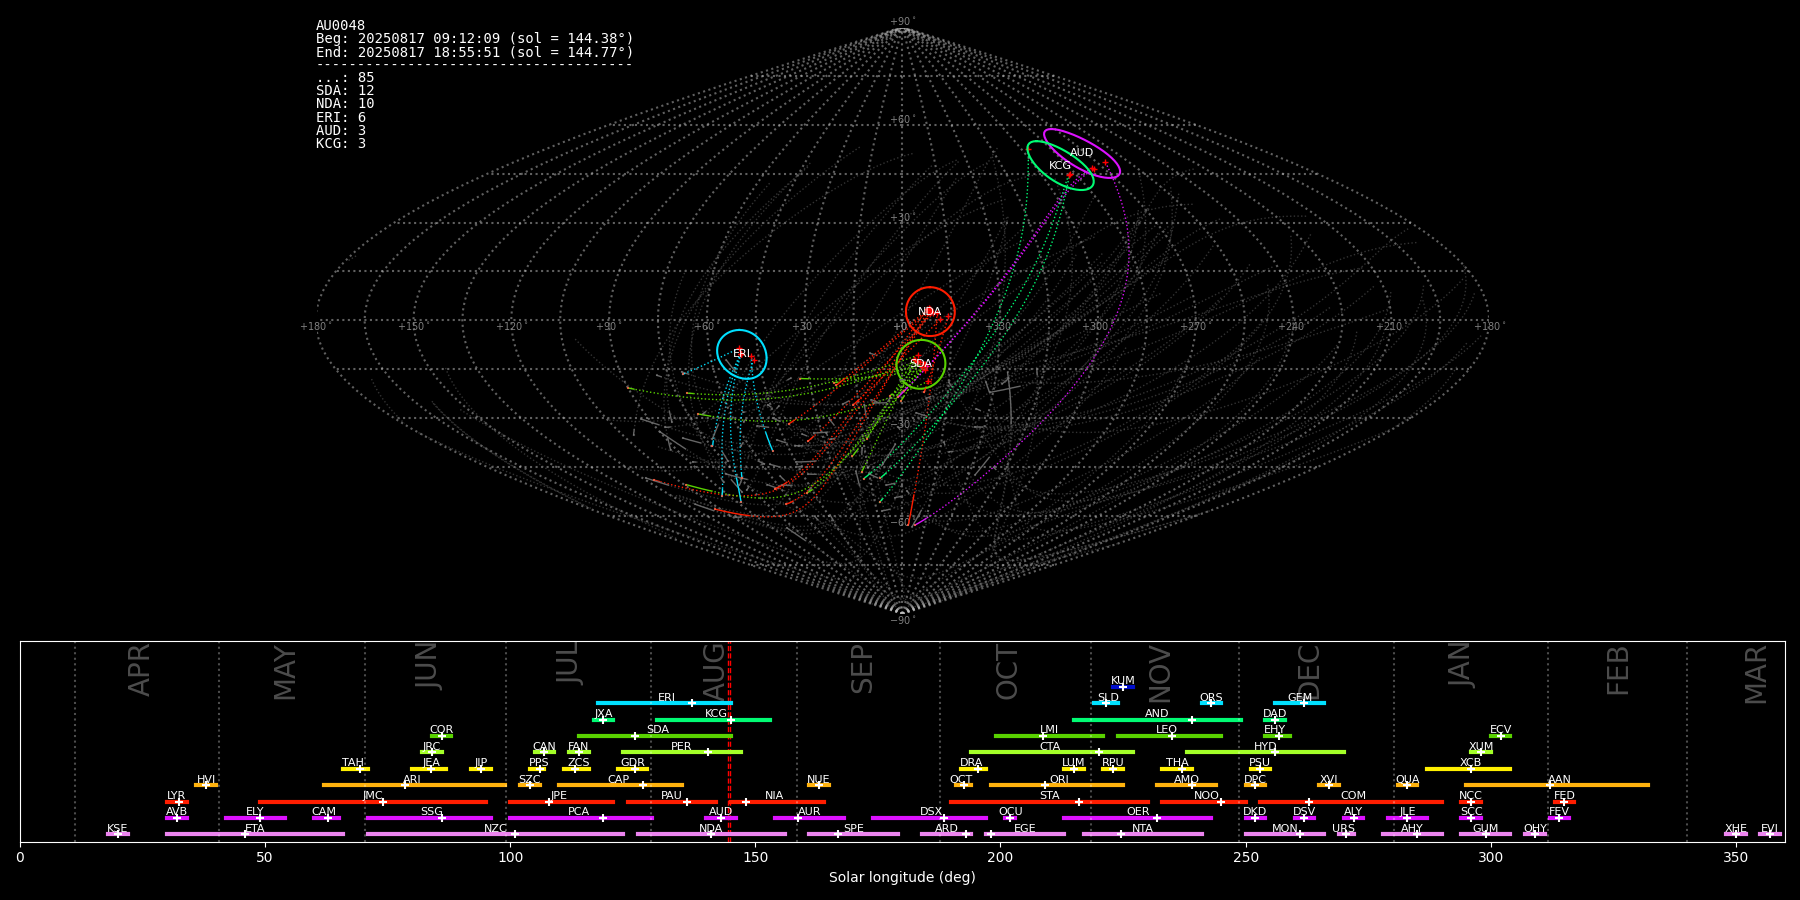Click the GEM shower label in timeline
Image resolution: width=1800 pixels, height=900 pixels.
point(1300,698)
